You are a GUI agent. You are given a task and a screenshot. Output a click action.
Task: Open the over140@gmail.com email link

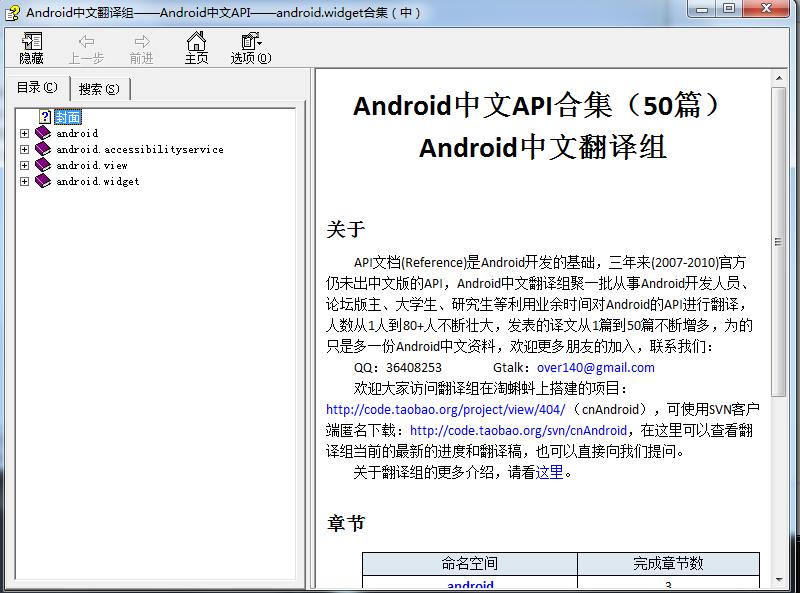pyautogui.click(x=595, y=367)
